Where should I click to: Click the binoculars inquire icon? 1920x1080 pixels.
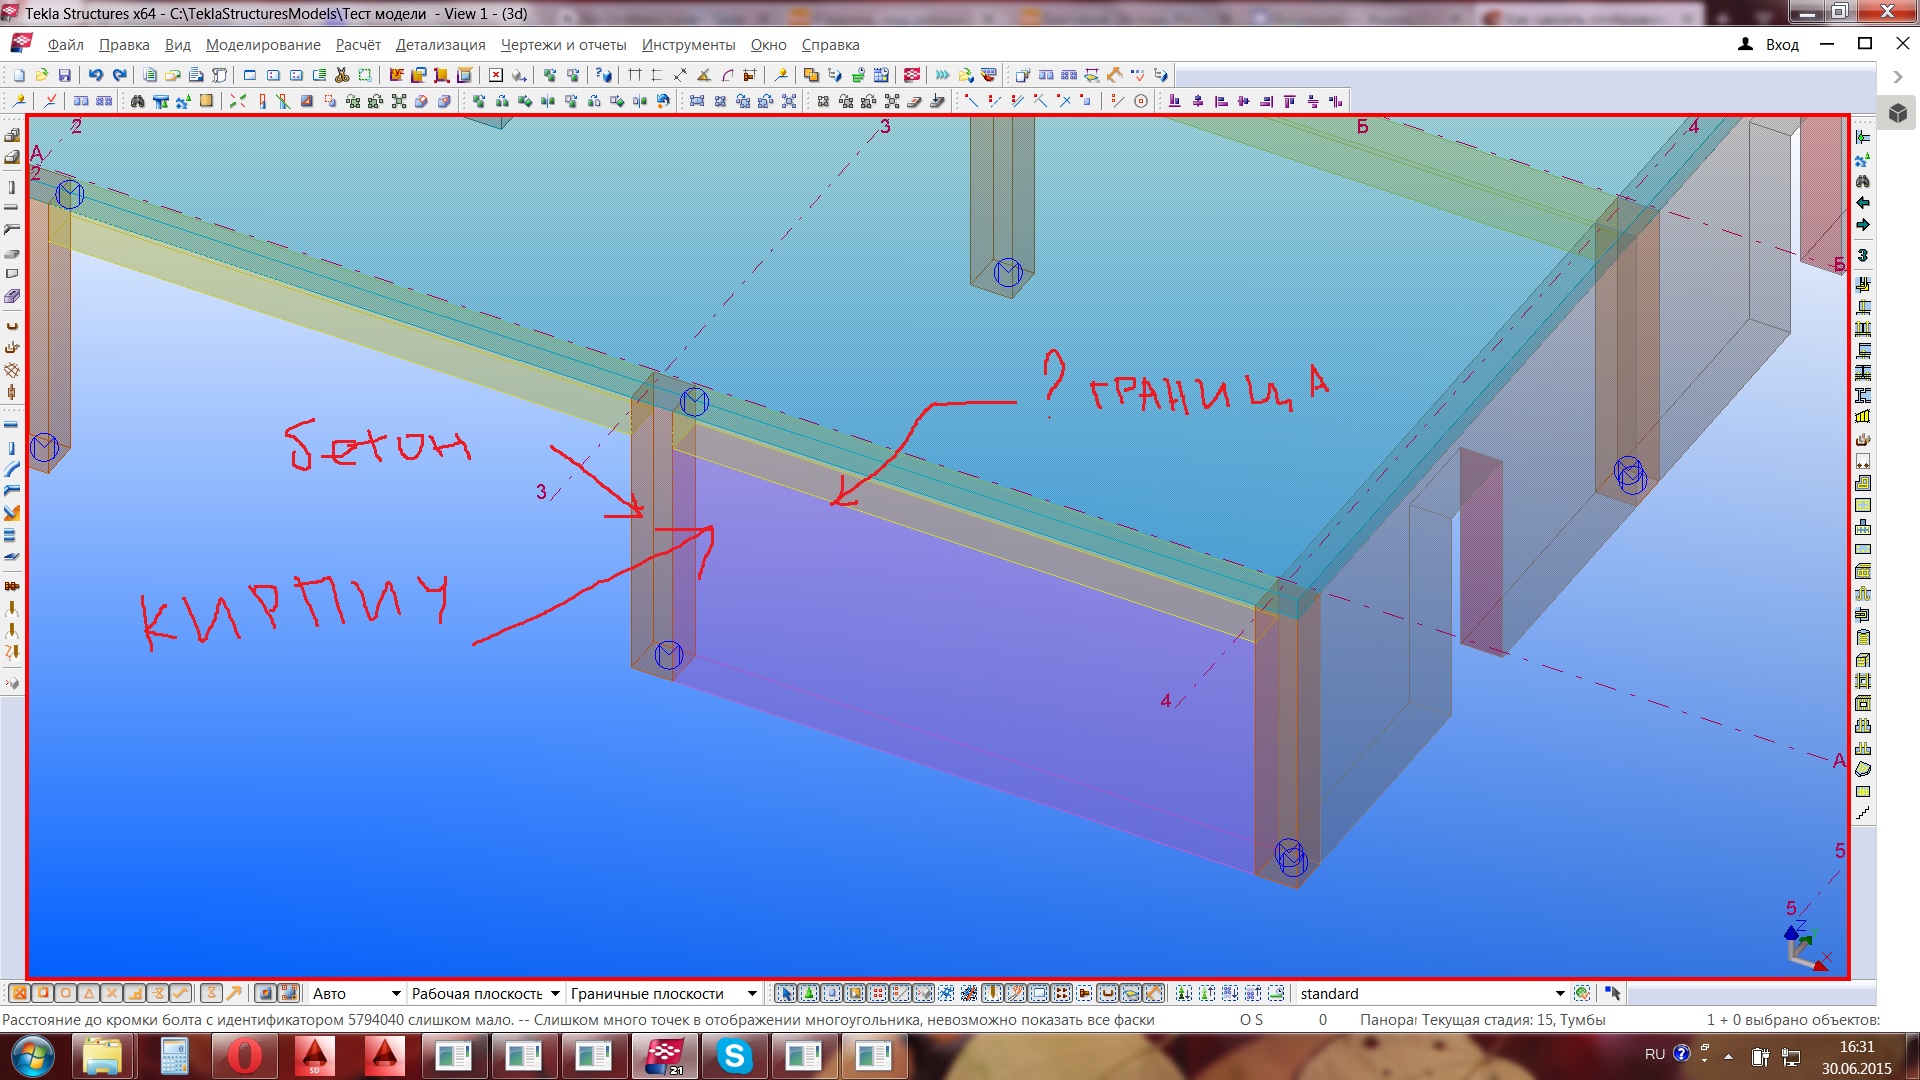tap(138, 101)
